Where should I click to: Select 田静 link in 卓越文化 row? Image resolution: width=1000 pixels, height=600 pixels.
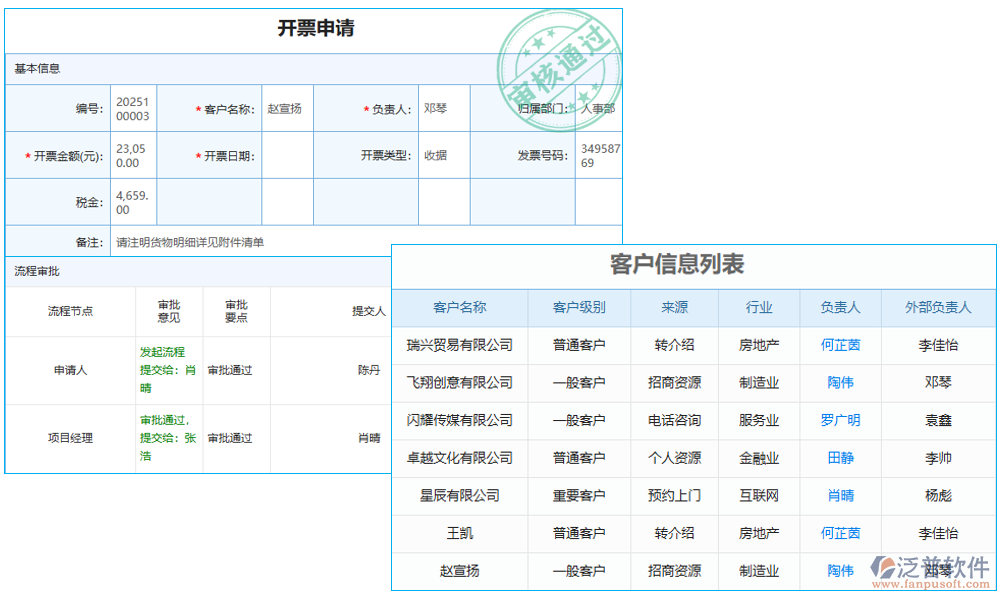click(x=839, y=458)
